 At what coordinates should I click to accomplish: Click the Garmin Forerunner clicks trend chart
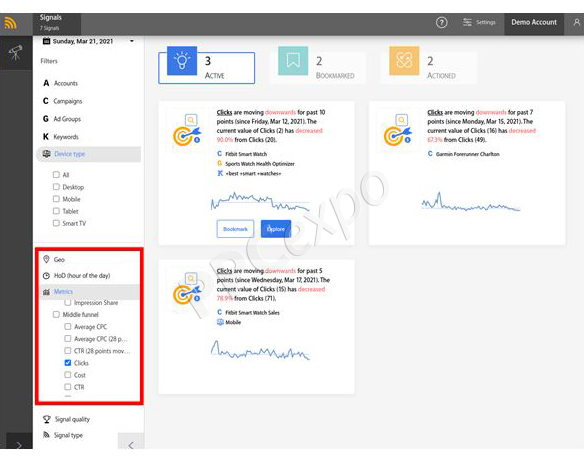471,202
